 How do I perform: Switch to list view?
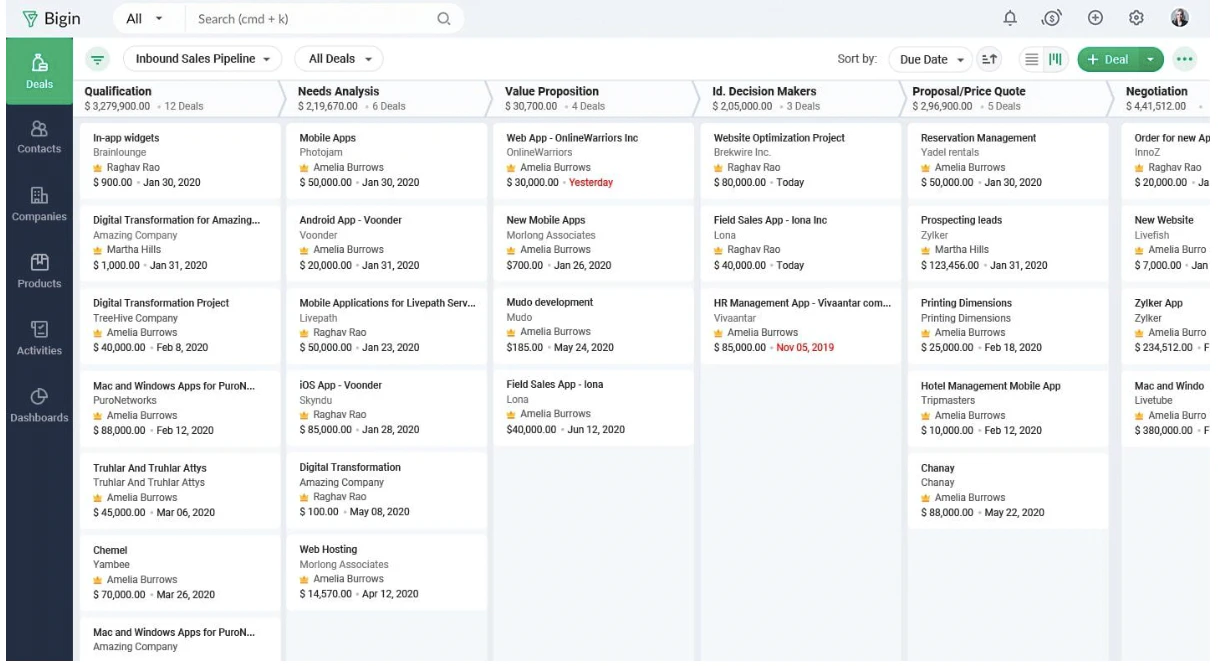pos(1031,59)
